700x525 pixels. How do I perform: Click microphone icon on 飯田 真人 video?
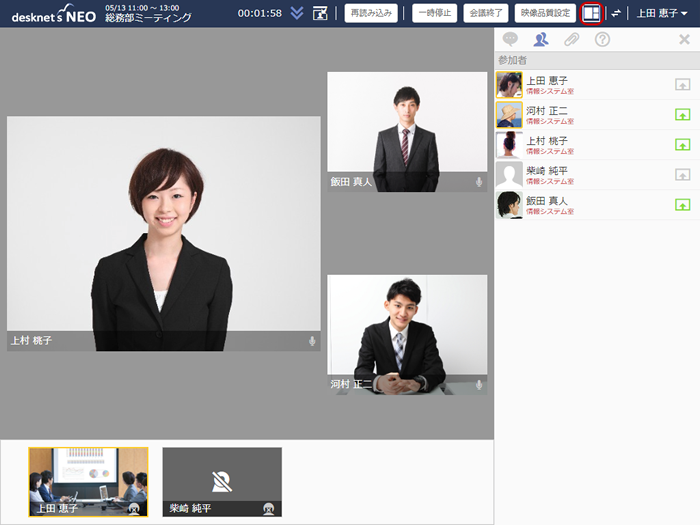pyautogui.click(x=479, y=182)
